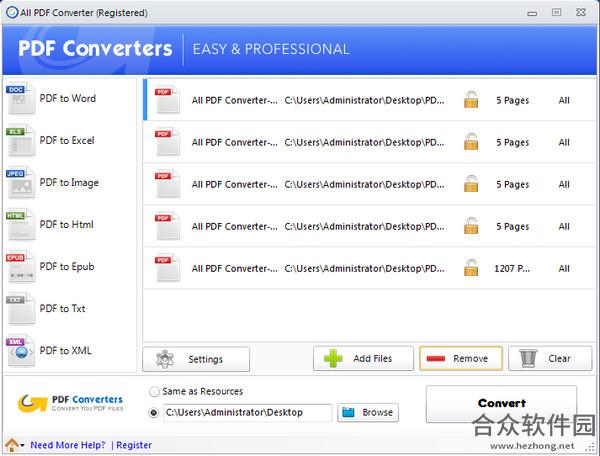This screenshot has height=456, width=600.
Task: Click the folder icon on Browse button
Action: 348,412
